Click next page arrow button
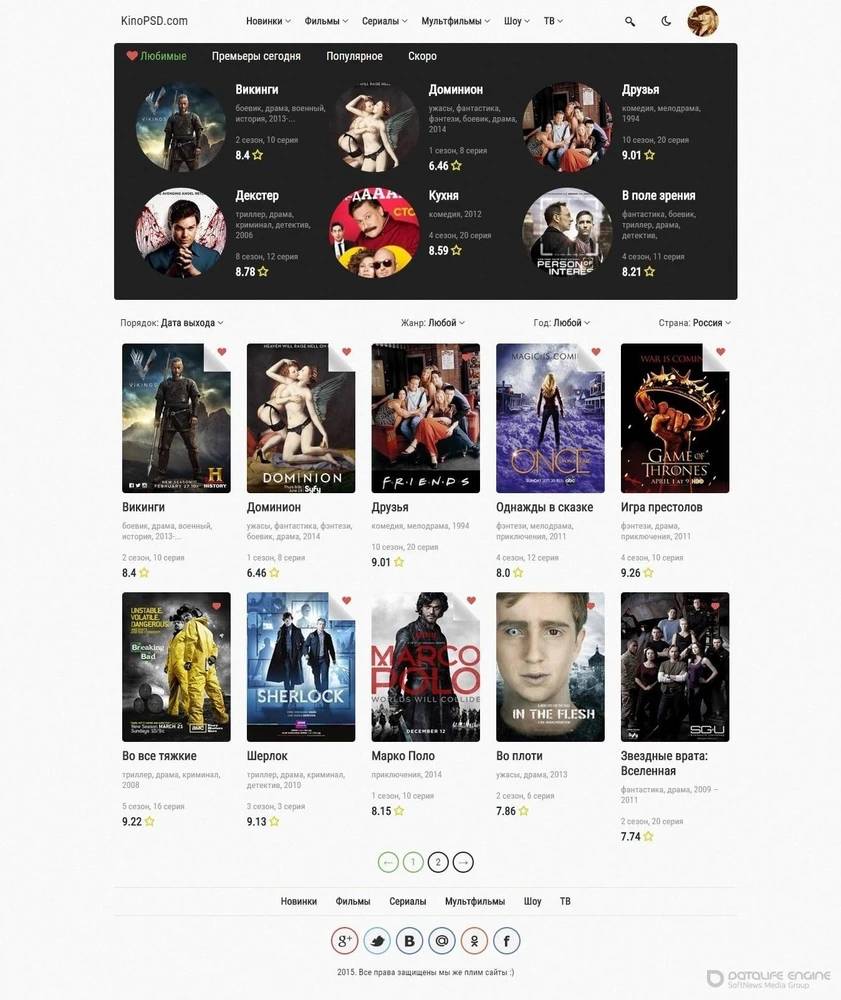This screenshot has width=841, height=1000. click(464, 862)
